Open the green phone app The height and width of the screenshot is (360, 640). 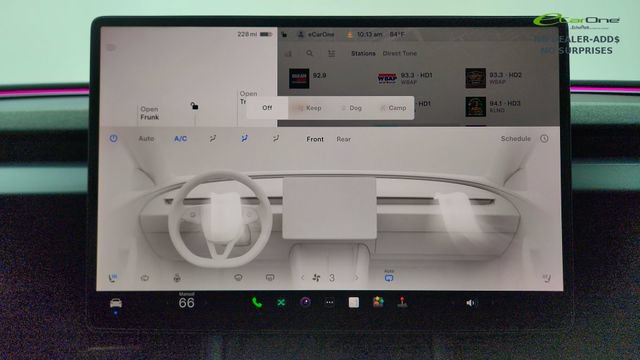pos(257,302)
